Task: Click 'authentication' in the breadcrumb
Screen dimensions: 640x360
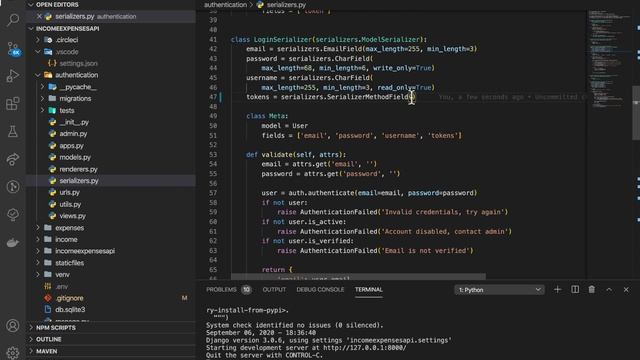Action: point(225,5)
